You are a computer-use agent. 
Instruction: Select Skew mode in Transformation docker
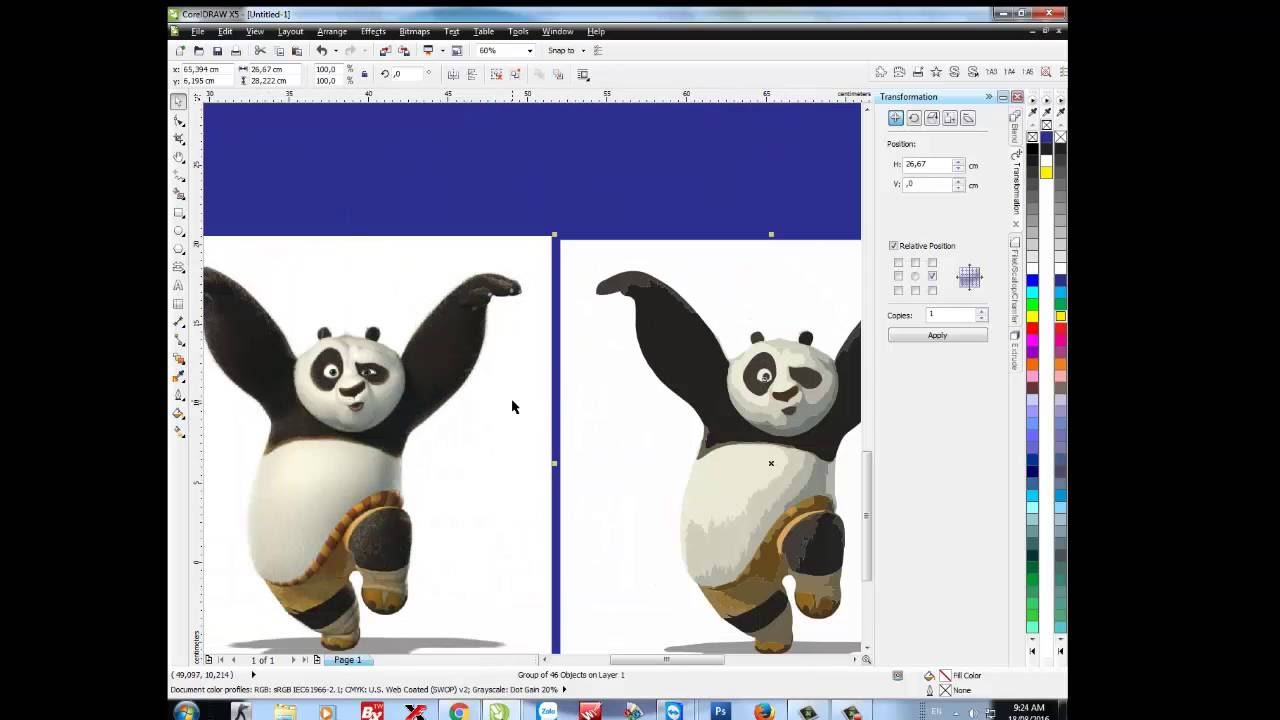pos(968,118)
